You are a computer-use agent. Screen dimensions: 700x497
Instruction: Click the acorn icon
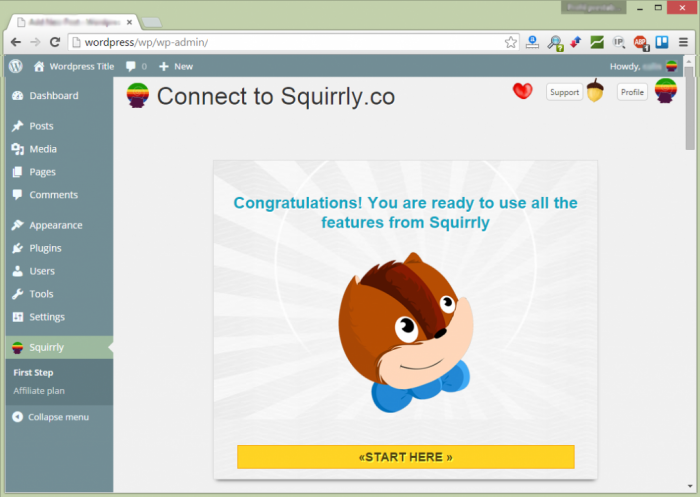tap(595, 90)
